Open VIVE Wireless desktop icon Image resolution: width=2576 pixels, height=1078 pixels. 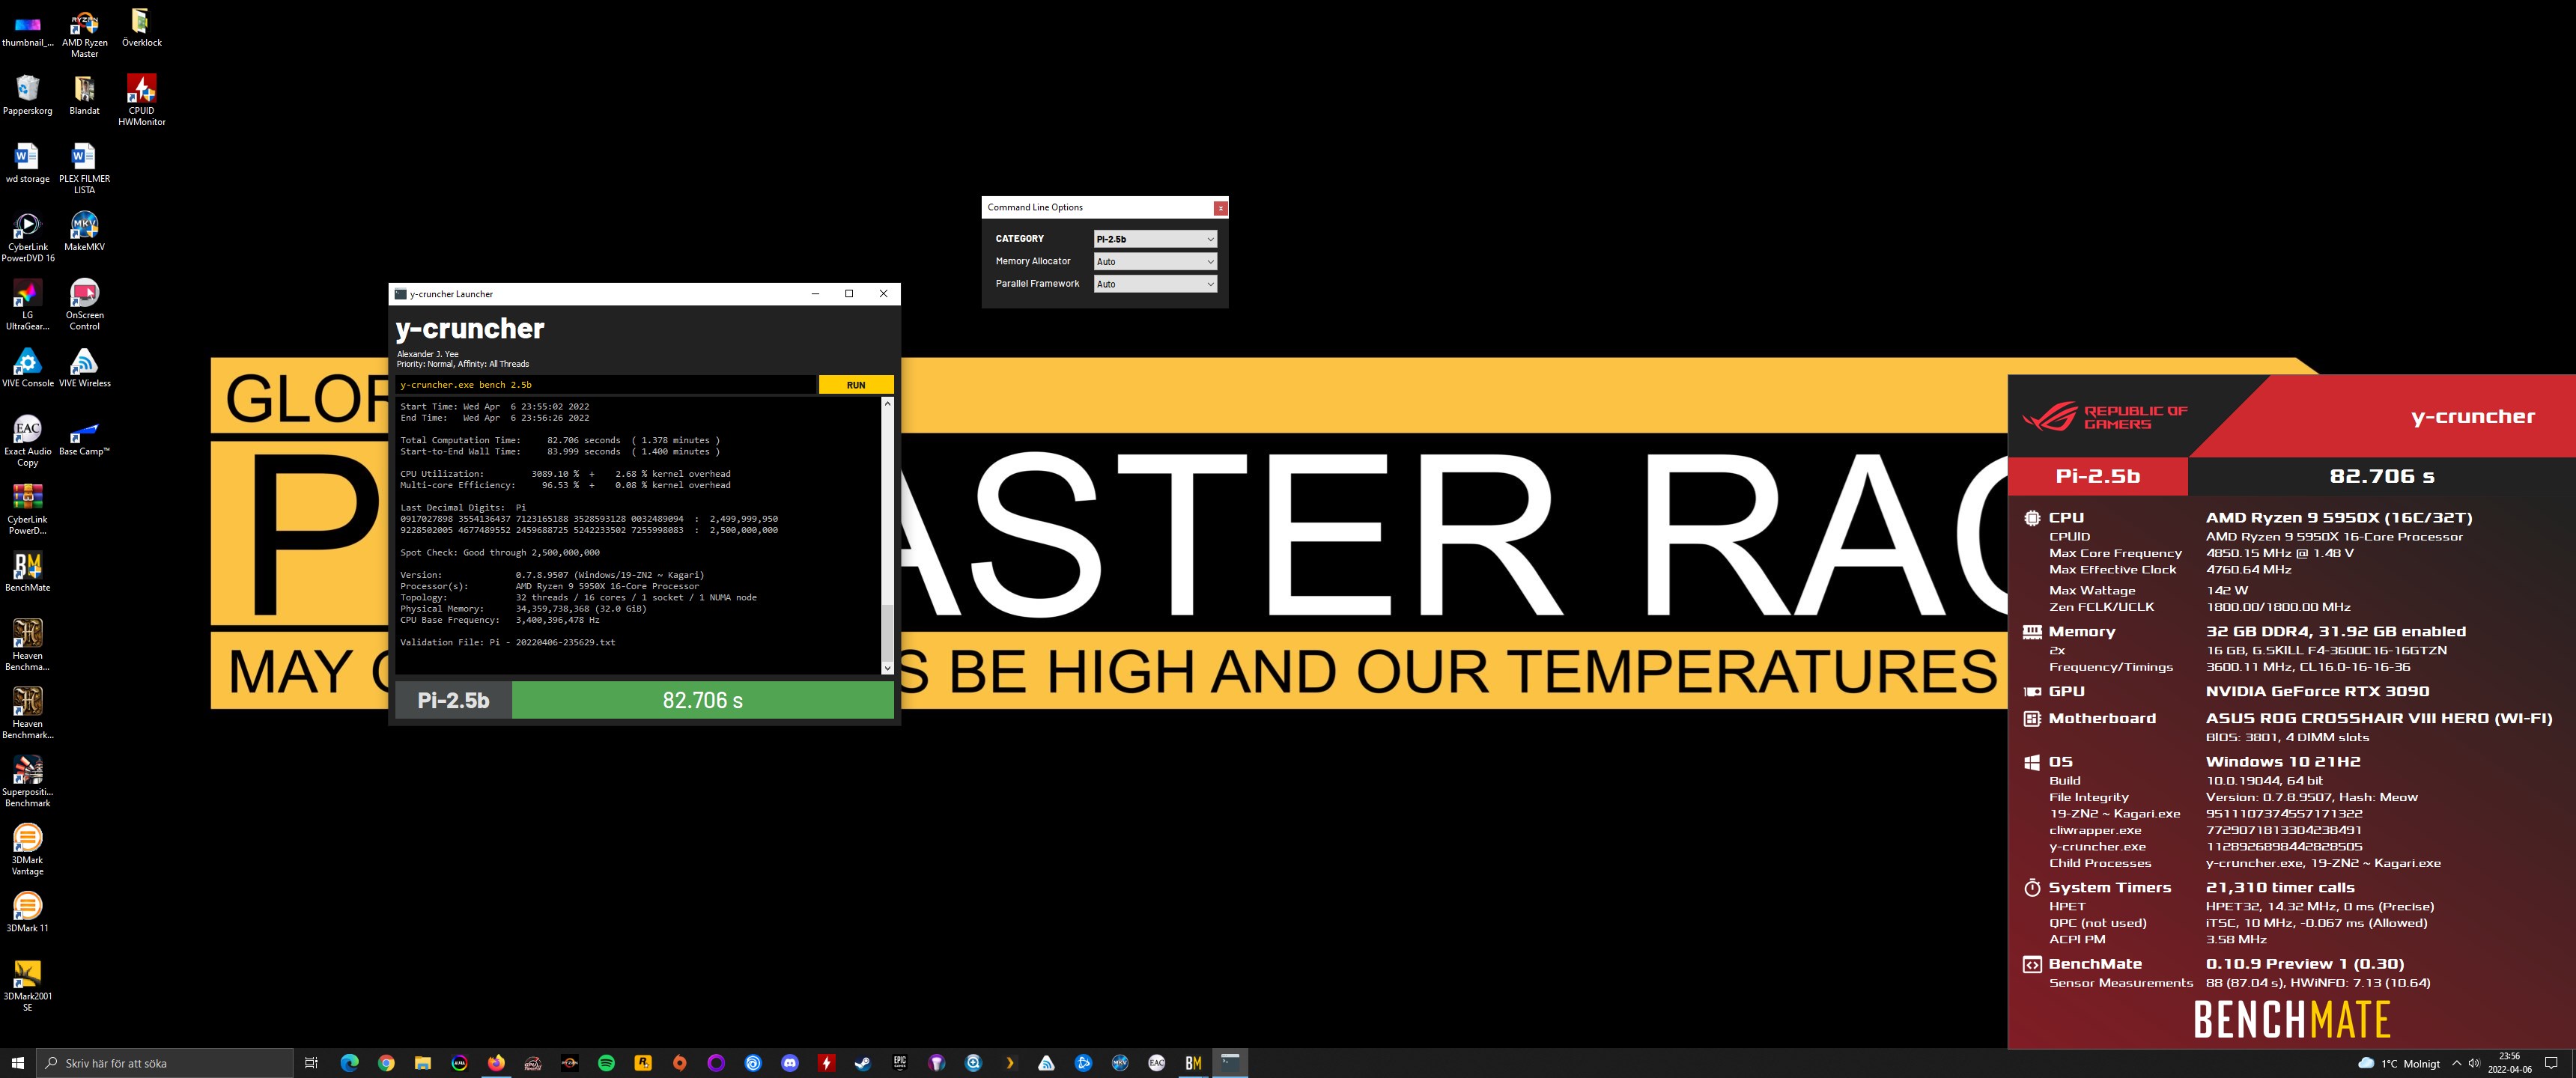click(85, 368)
